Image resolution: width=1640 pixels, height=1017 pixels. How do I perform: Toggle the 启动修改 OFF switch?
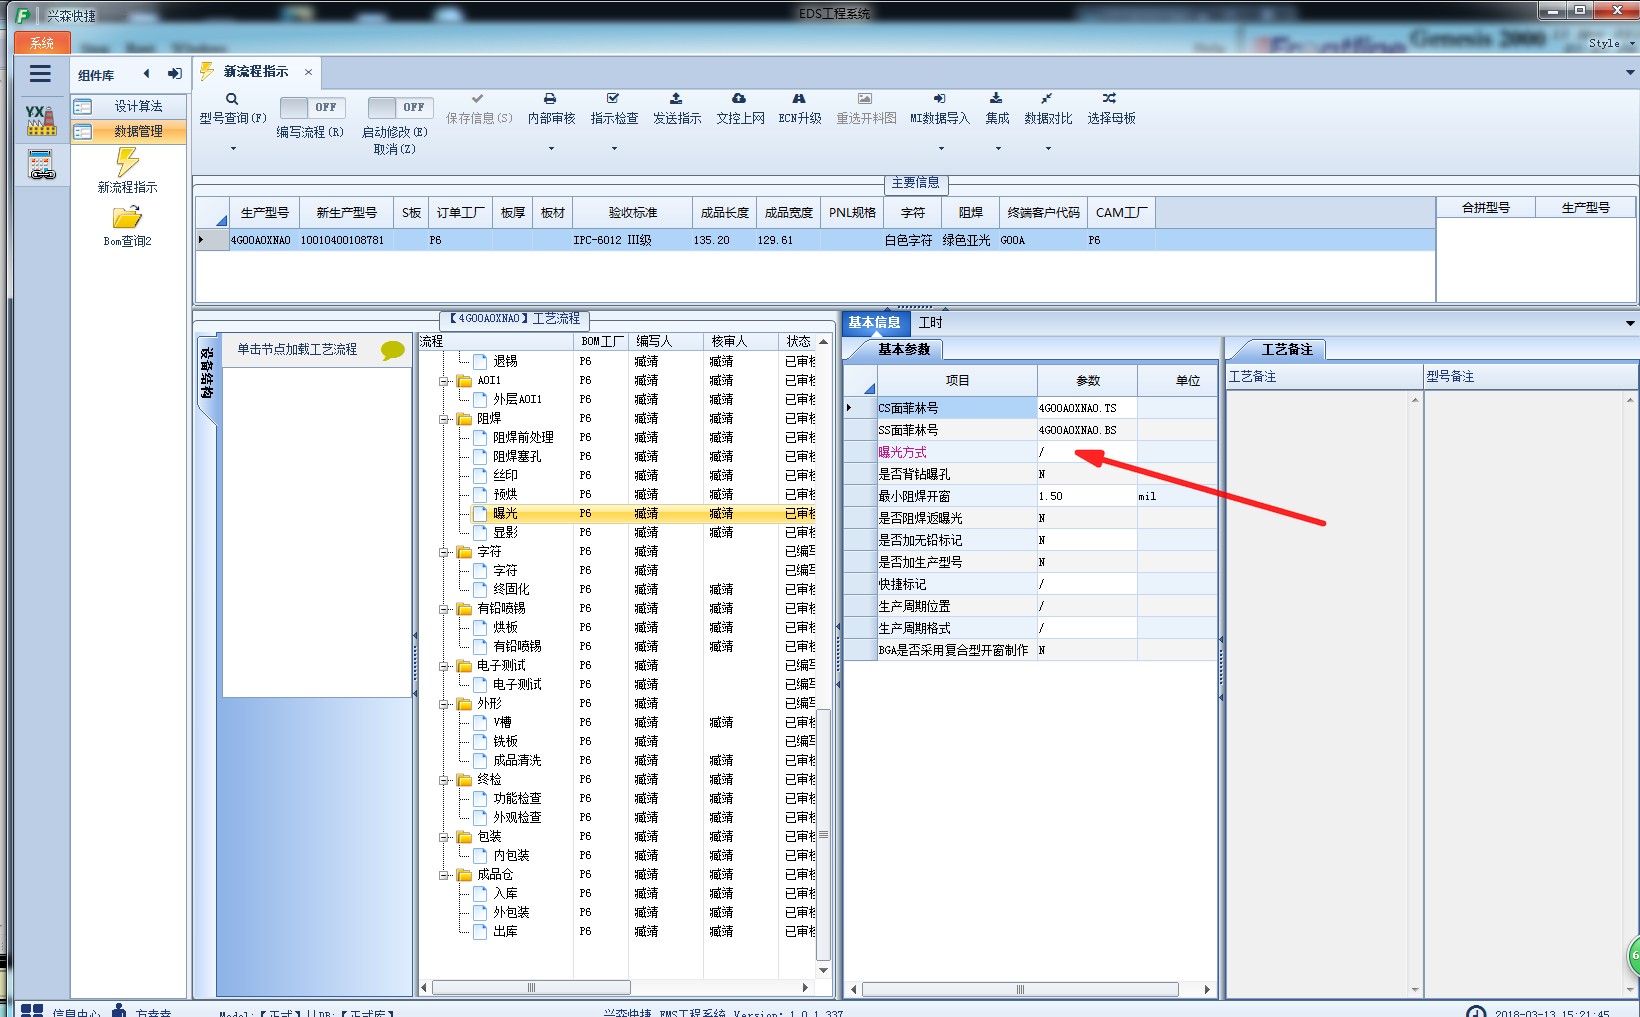[x=400, y=107]
